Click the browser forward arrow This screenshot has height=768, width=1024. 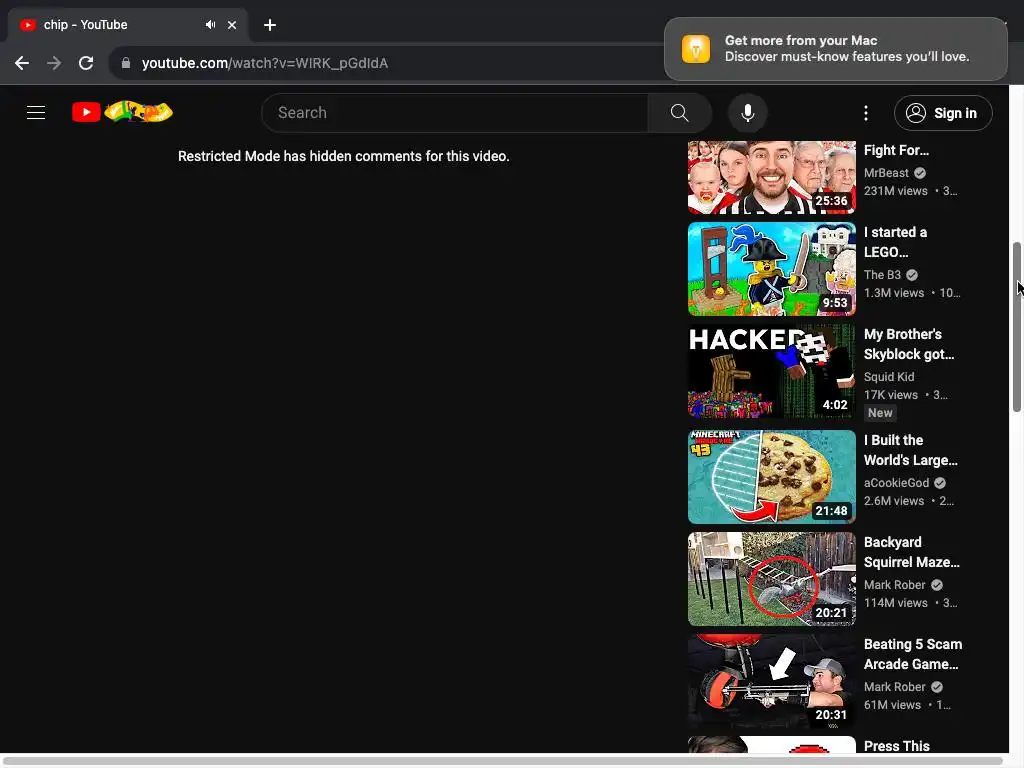coord(54,63)
